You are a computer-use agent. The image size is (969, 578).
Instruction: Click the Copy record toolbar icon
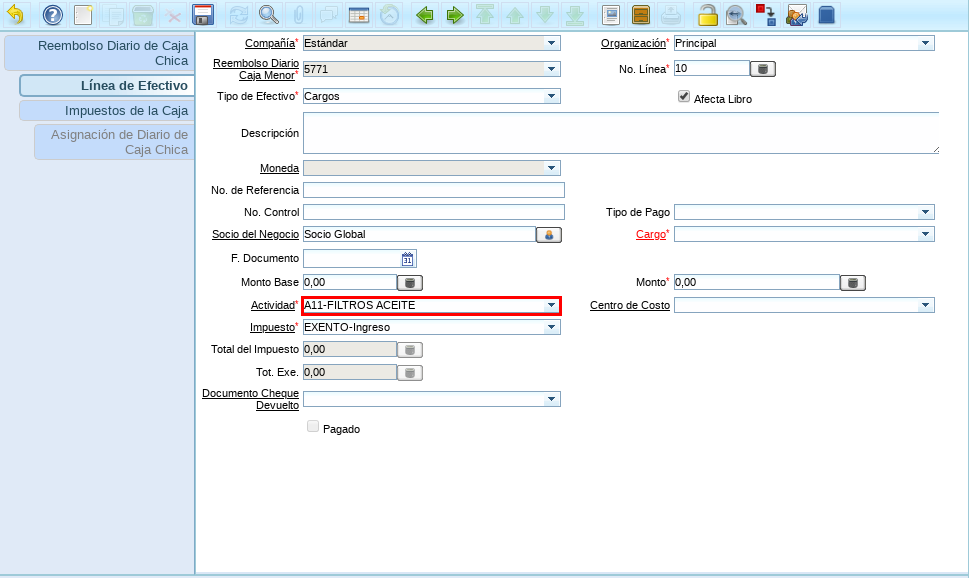[113, 14]
